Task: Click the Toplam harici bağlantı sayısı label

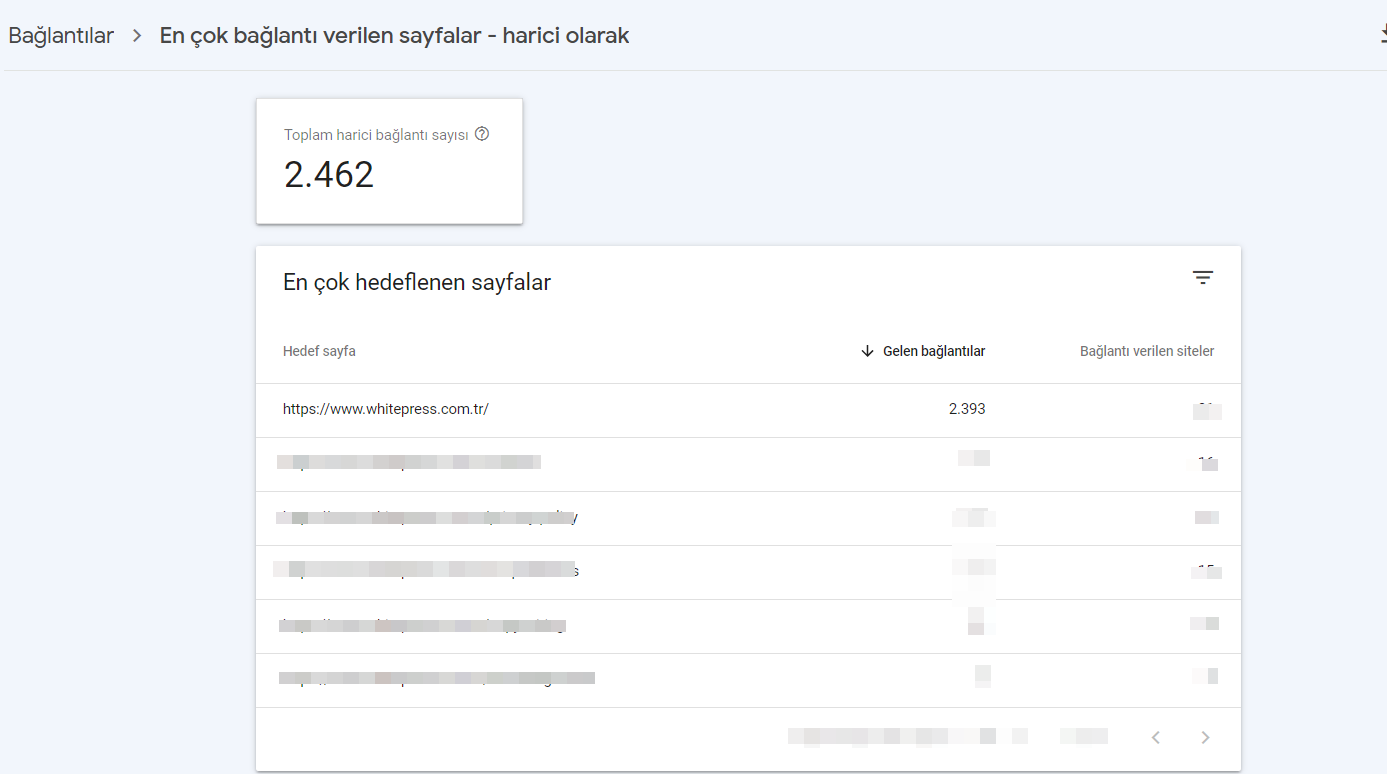Action: (376, 135)
